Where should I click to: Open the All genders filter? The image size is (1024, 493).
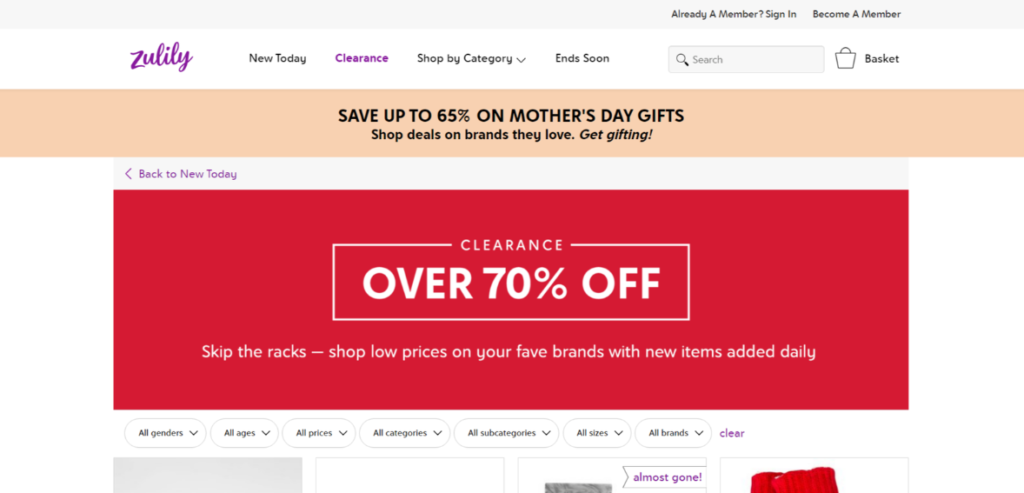(165, 433)
